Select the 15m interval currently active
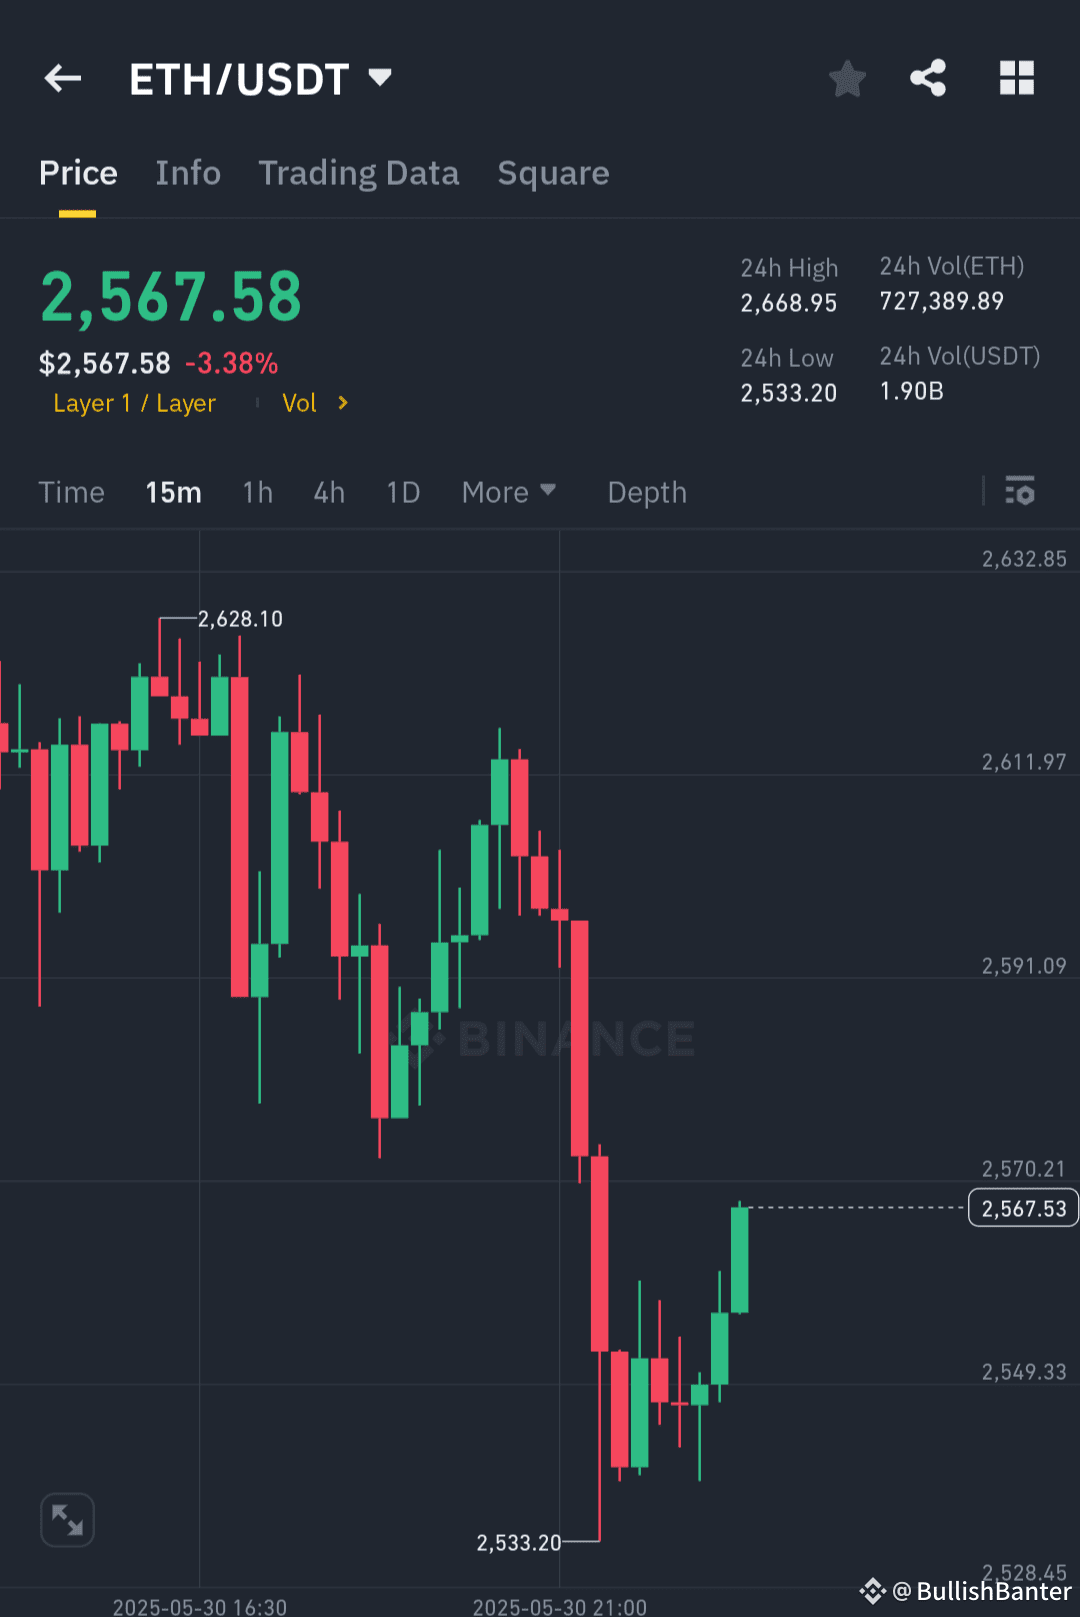1080x1617 pixels. (173, 492)
